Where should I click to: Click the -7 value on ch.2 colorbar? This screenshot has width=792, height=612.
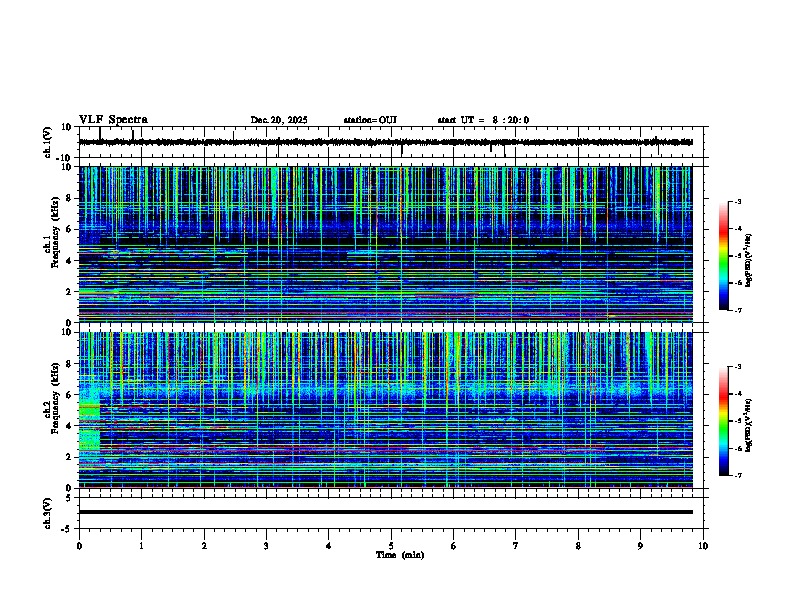click(737, 475)
